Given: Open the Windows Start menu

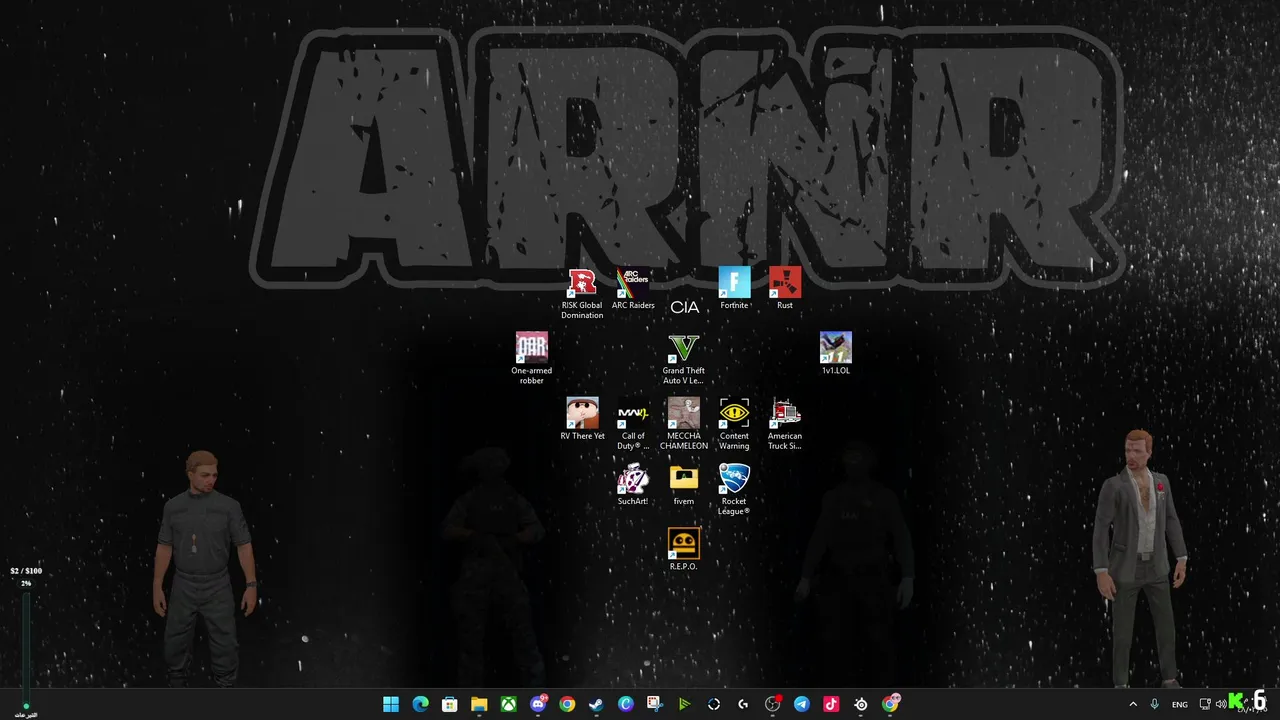Looking at the screenshot, I should pyautogui.click(x=391, y=704).
